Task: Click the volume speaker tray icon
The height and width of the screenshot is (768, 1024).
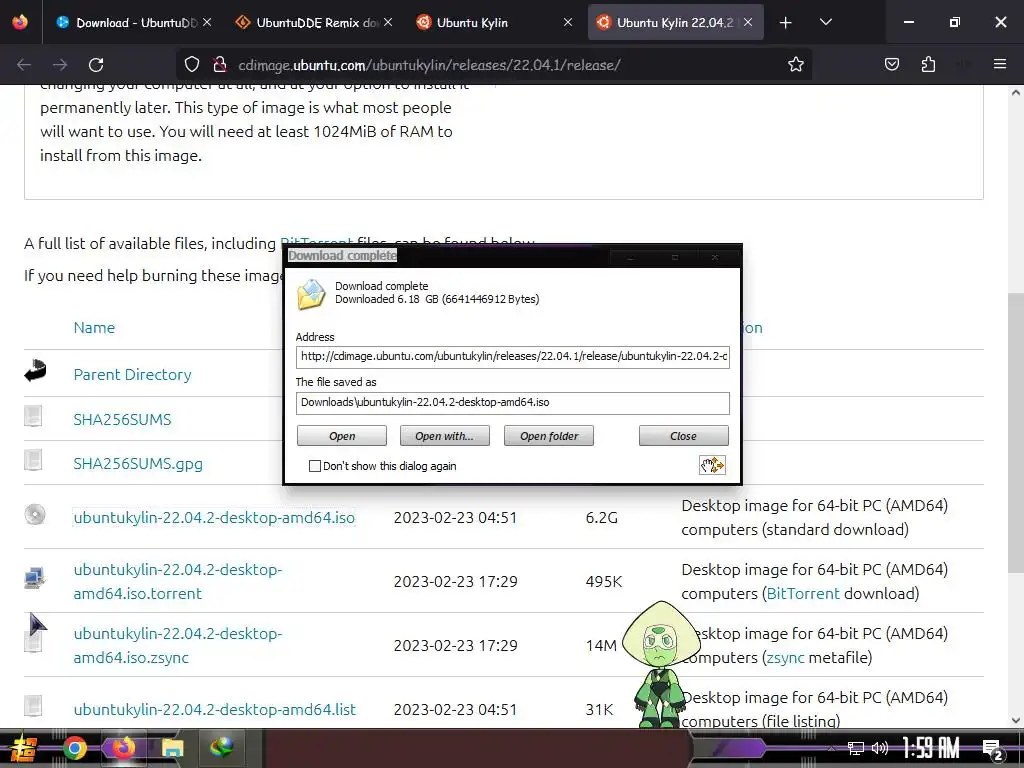Action: (x=880, y=748)
